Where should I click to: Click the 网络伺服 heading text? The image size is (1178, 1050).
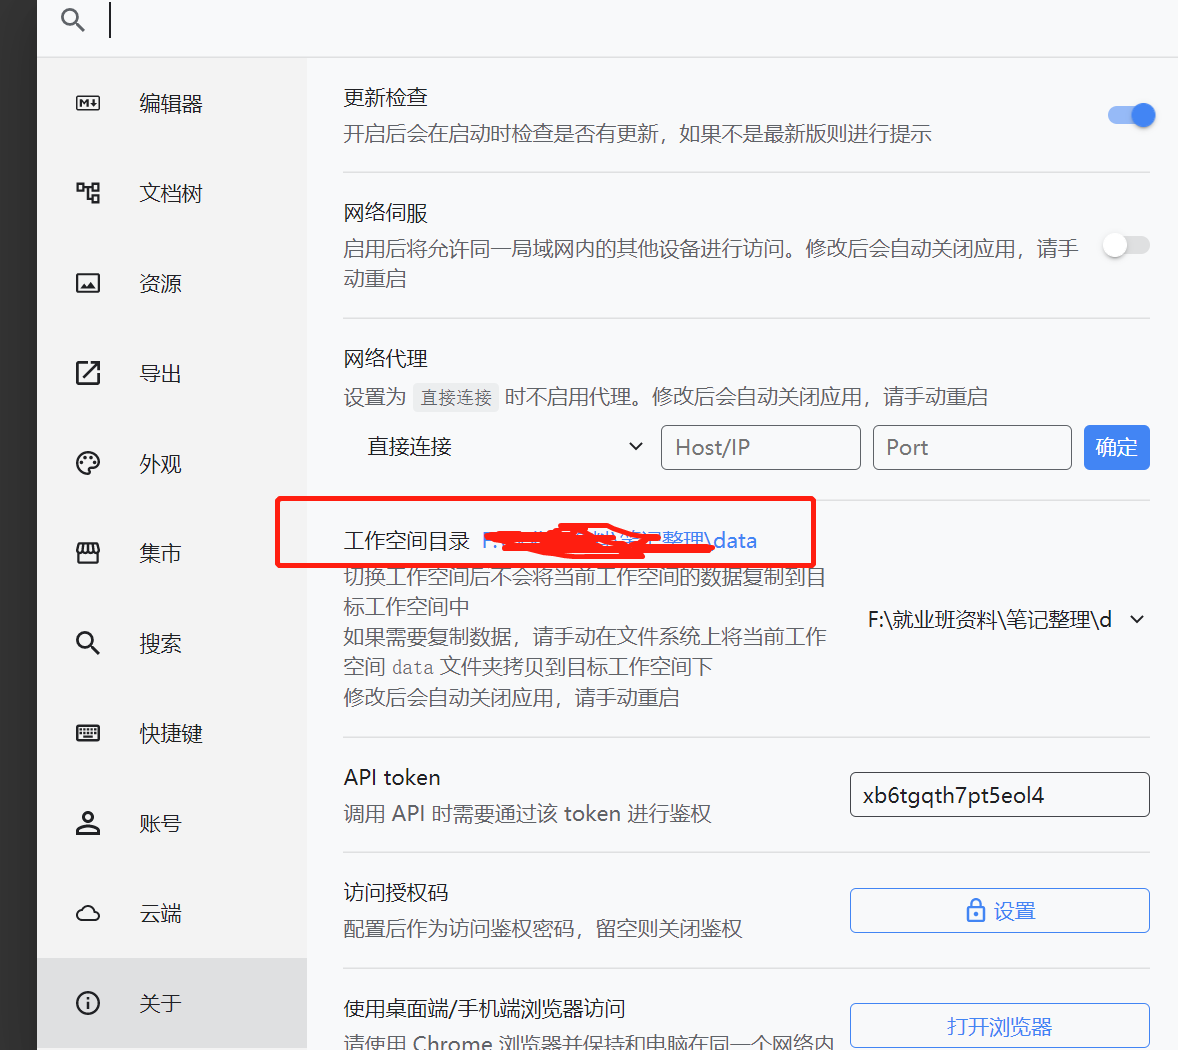coord(385,213)
